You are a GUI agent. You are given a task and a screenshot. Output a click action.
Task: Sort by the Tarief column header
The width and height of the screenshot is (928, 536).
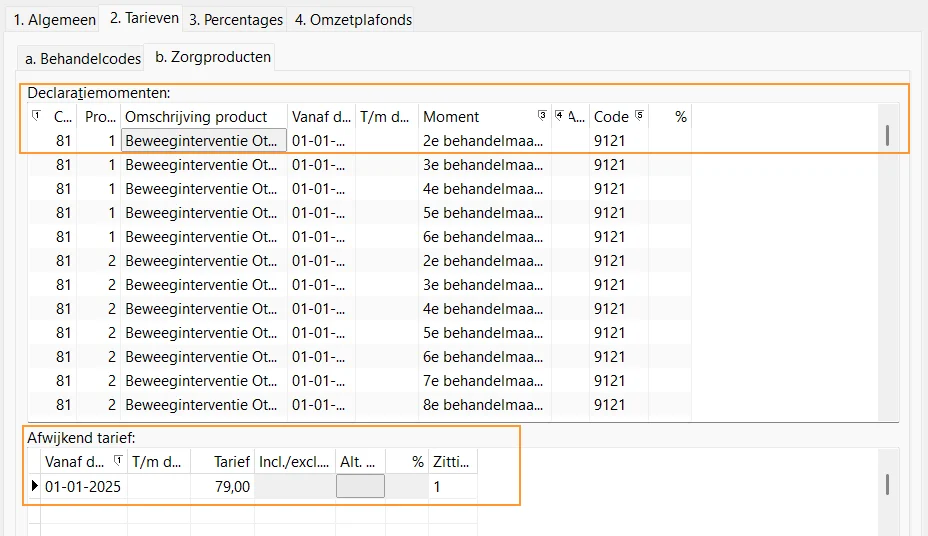point(222,462)
